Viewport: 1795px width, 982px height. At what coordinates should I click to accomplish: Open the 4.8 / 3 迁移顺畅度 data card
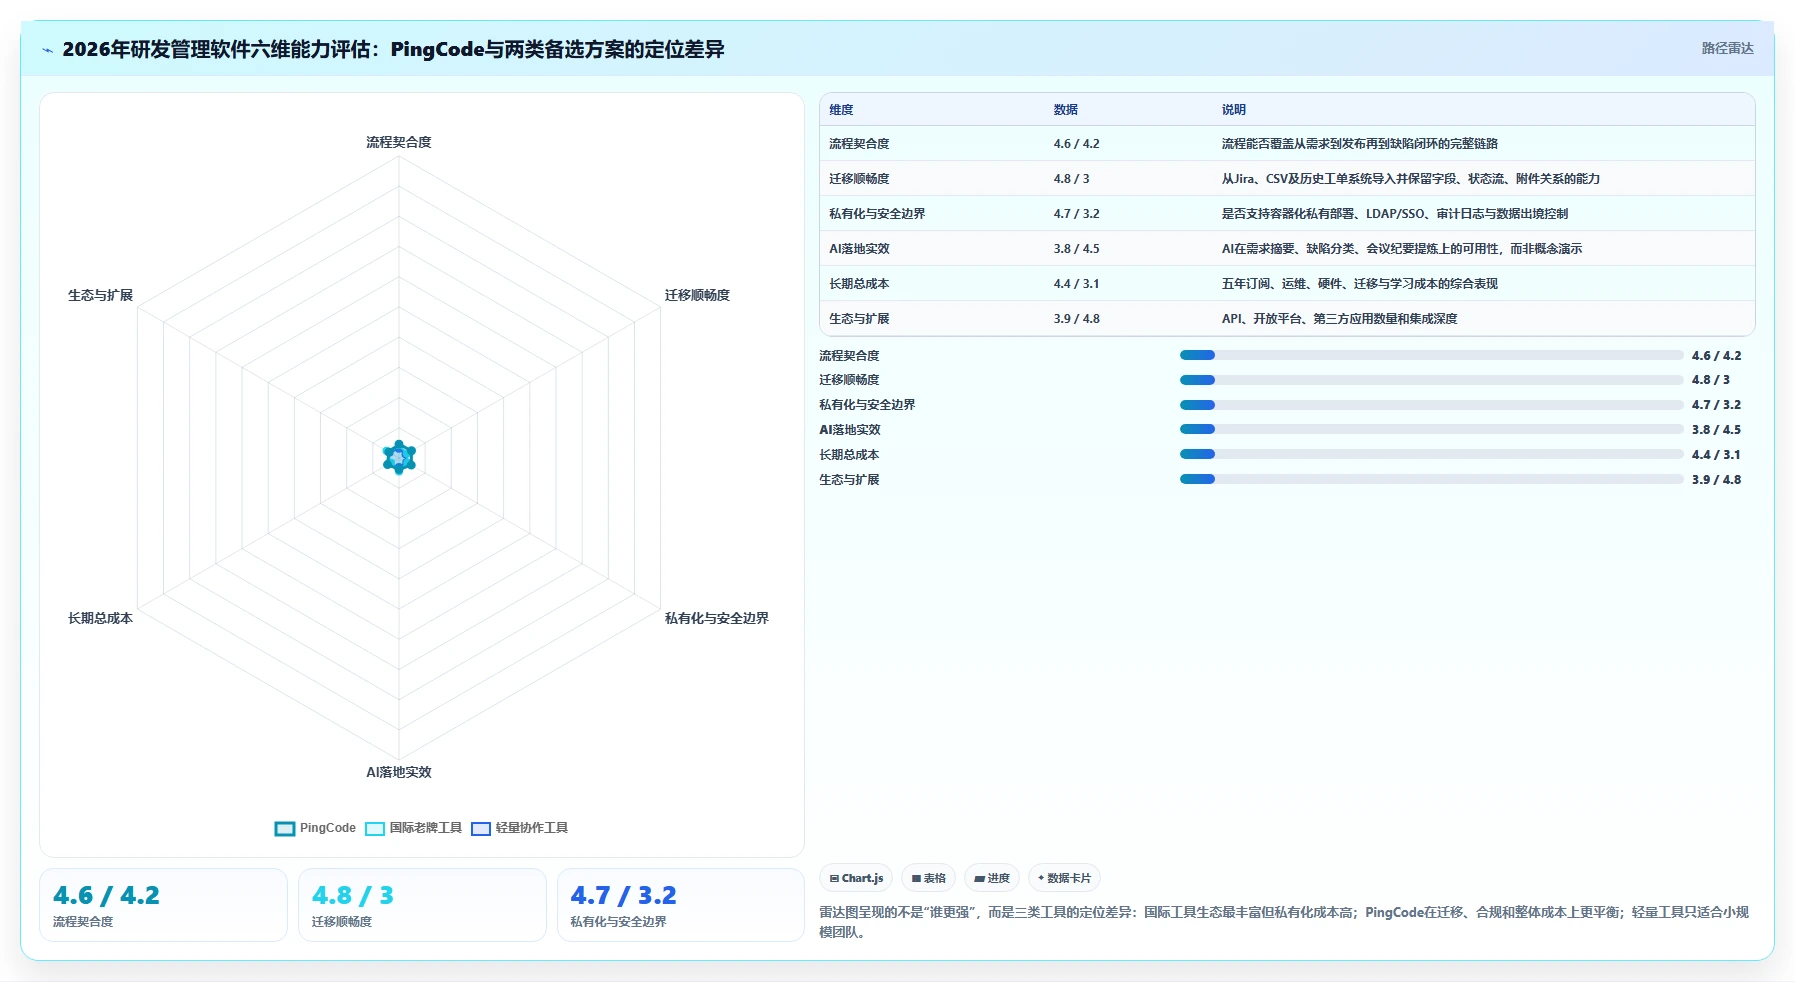422,905
